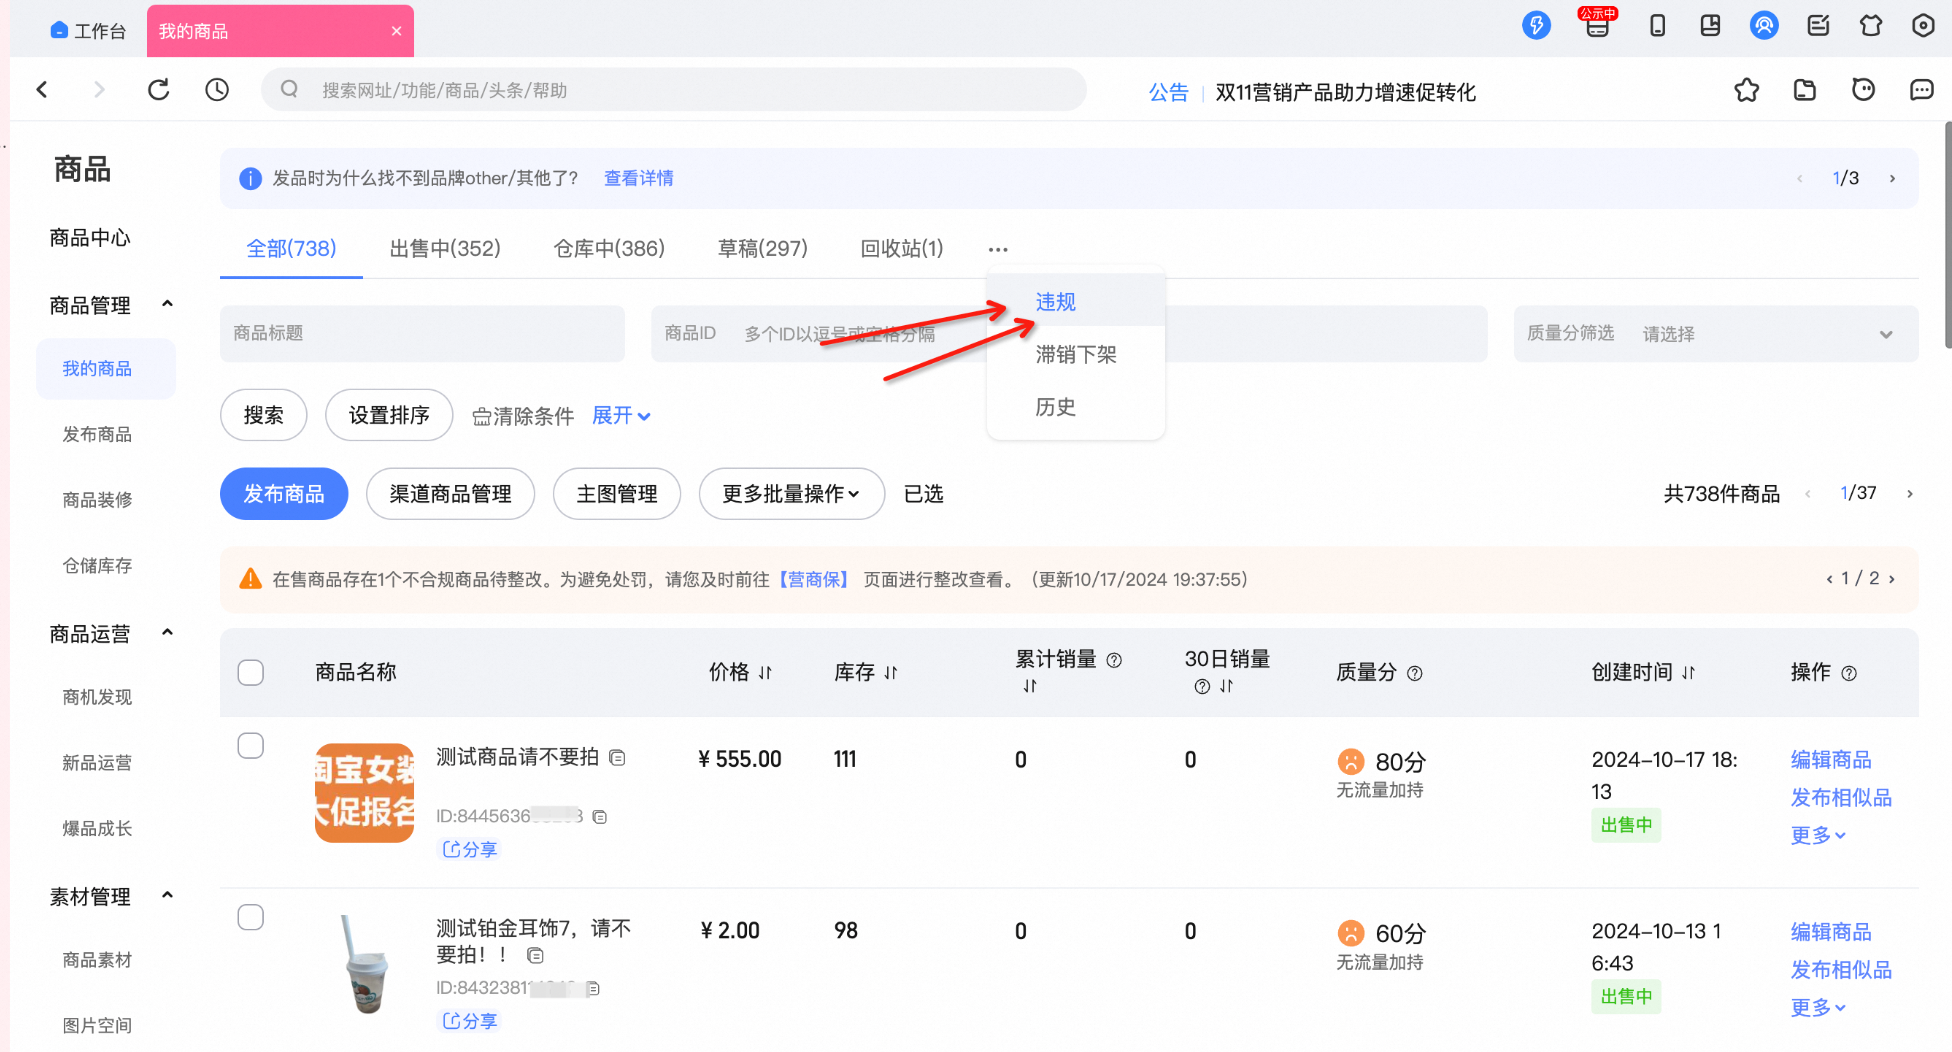Open the chat message bubble icon
The width and height of the screenshot is (1952, 1052).
[1921, 90]
